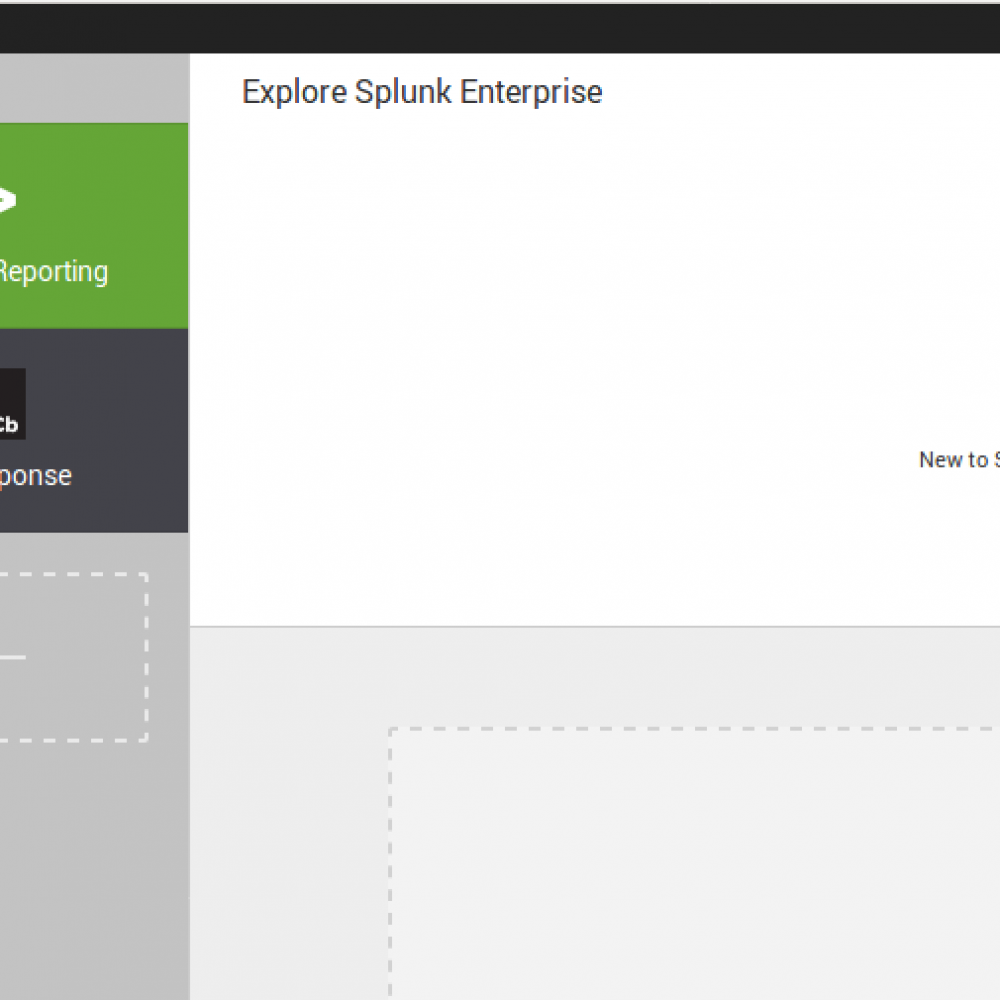
Task: Open the app via its black Cb logo
Action: [10, 404]
